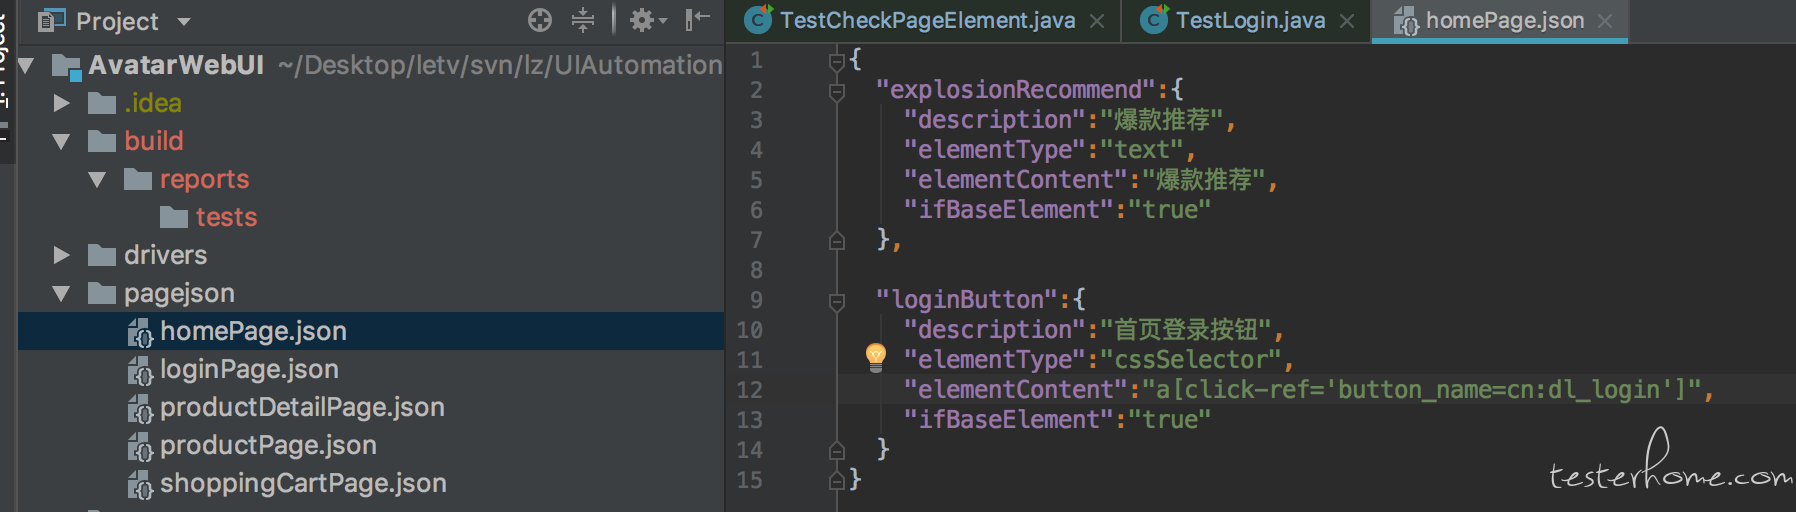Expand the .idea folder
Image resolution: width=1796 pixels, height=512 pixels.
[x=61, y=103]
